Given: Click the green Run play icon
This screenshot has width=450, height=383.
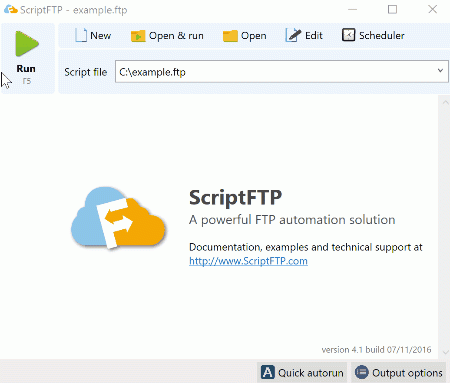Looking at the screenshot, I should [27, 44].
